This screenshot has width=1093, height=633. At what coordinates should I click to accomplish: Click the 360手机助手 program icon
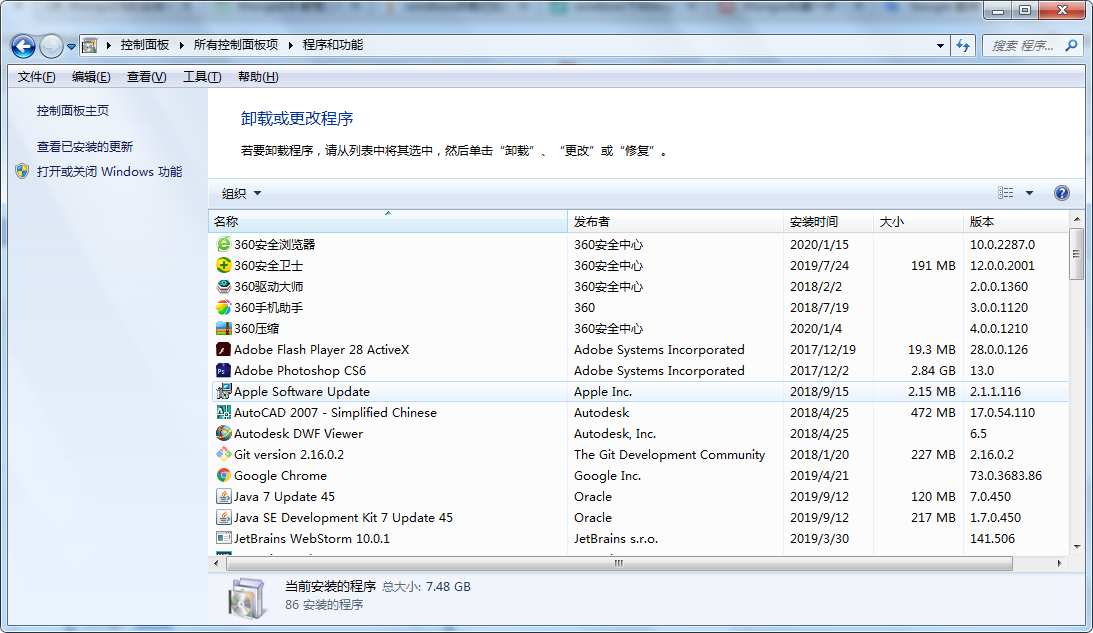[x=223, y=307]
